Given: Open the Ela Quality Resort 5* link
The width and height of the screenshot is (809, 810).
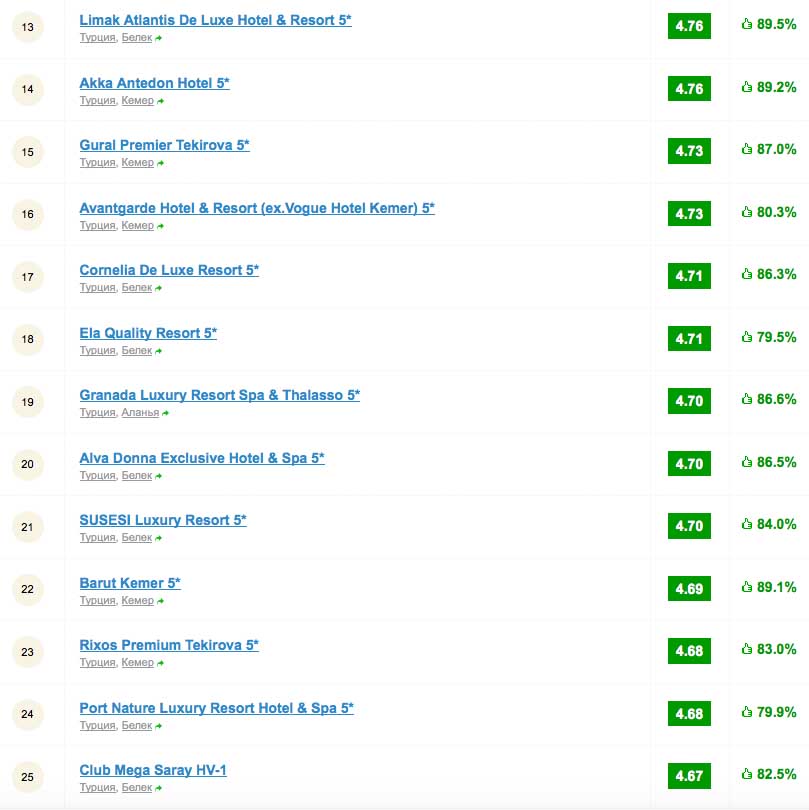Looking at the screenshot, I should (148, 333).
